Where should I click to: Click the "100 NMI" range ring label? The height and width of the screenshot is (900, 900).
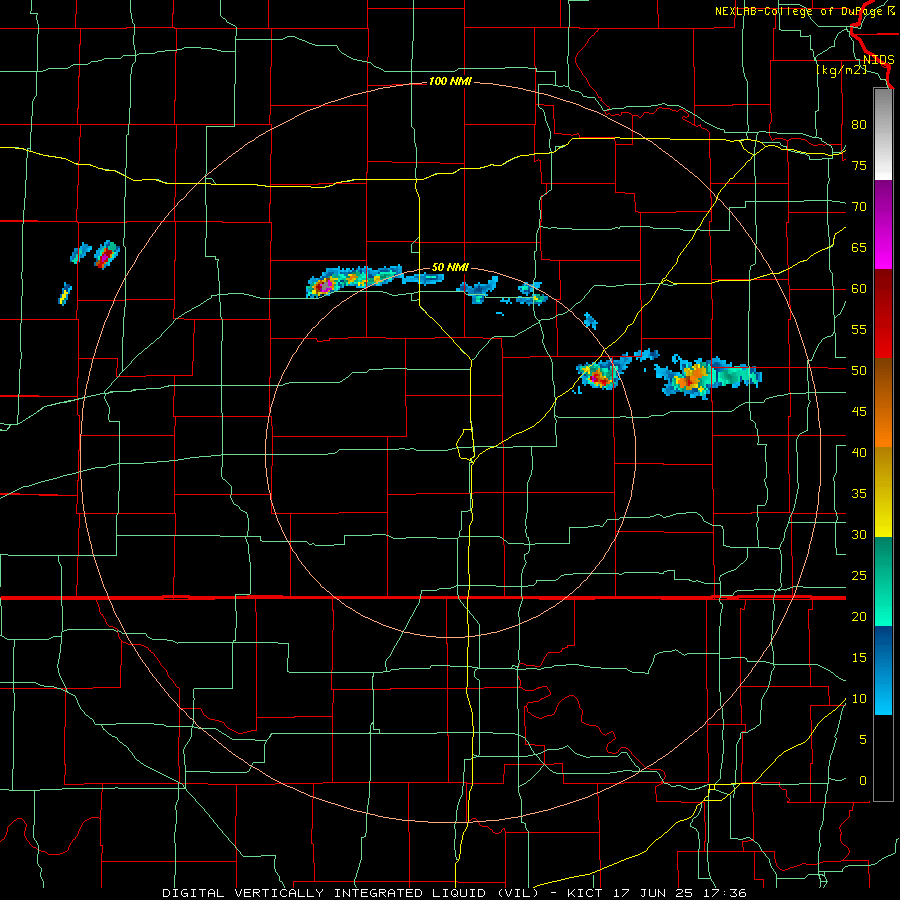tap(450, 82)
